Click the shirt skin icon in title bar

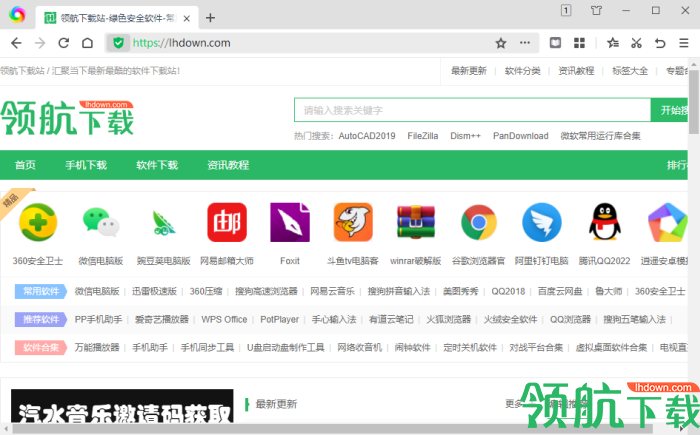(596, 10)
